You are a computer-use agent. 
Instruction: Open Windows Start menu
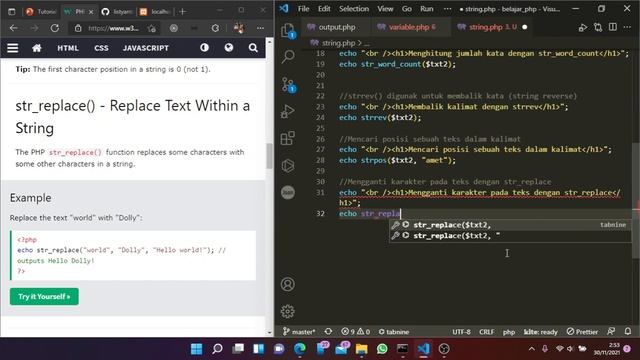196,349
